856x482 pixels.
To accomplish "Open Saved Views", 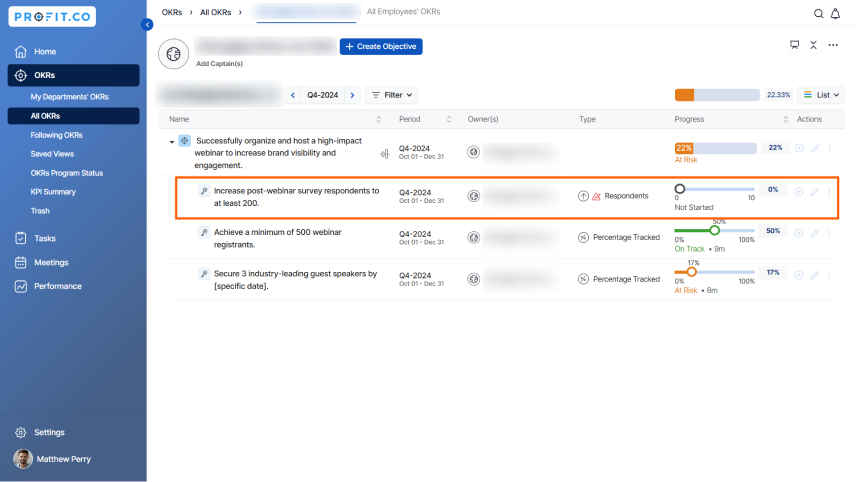I will pos(52,154).
